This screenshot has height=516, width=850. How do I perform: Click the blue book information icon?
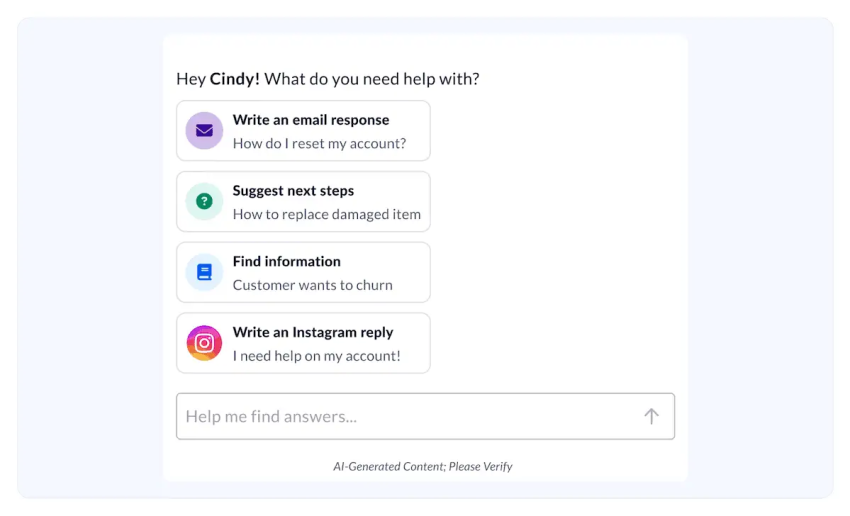click(x=204, y=272)
